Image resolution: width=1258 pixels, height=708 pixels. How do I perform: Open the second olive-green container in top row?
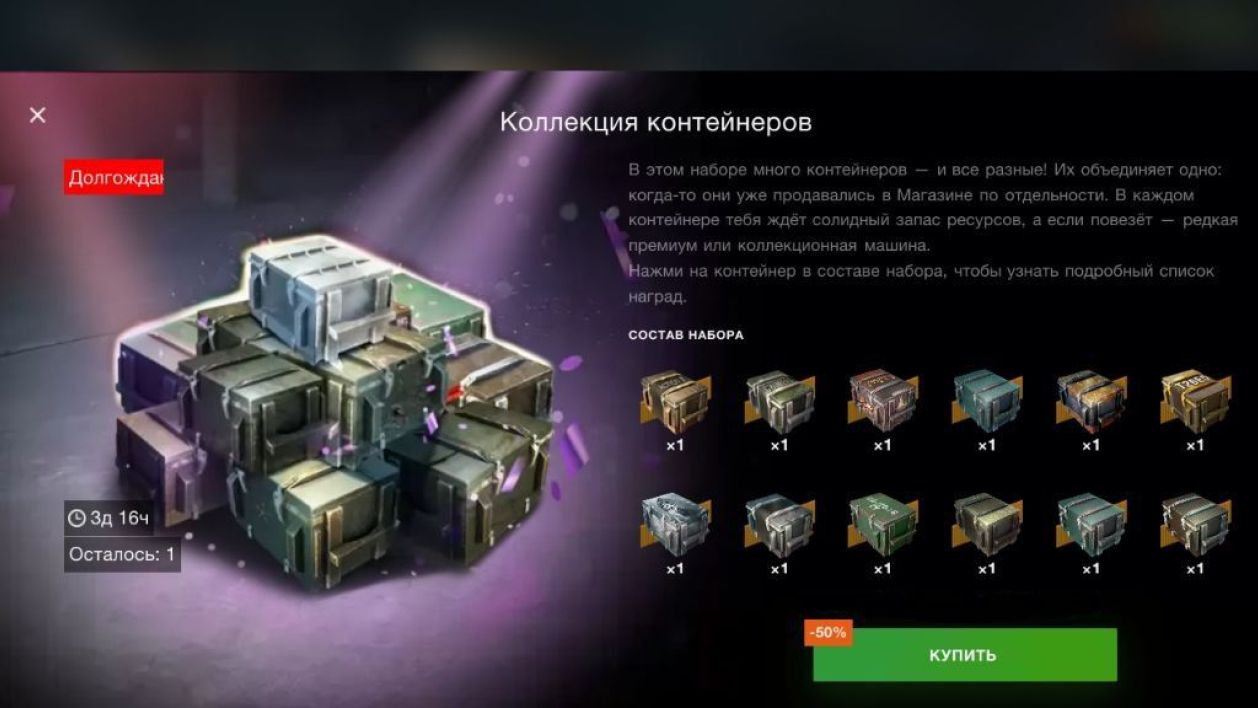(779, 402)
